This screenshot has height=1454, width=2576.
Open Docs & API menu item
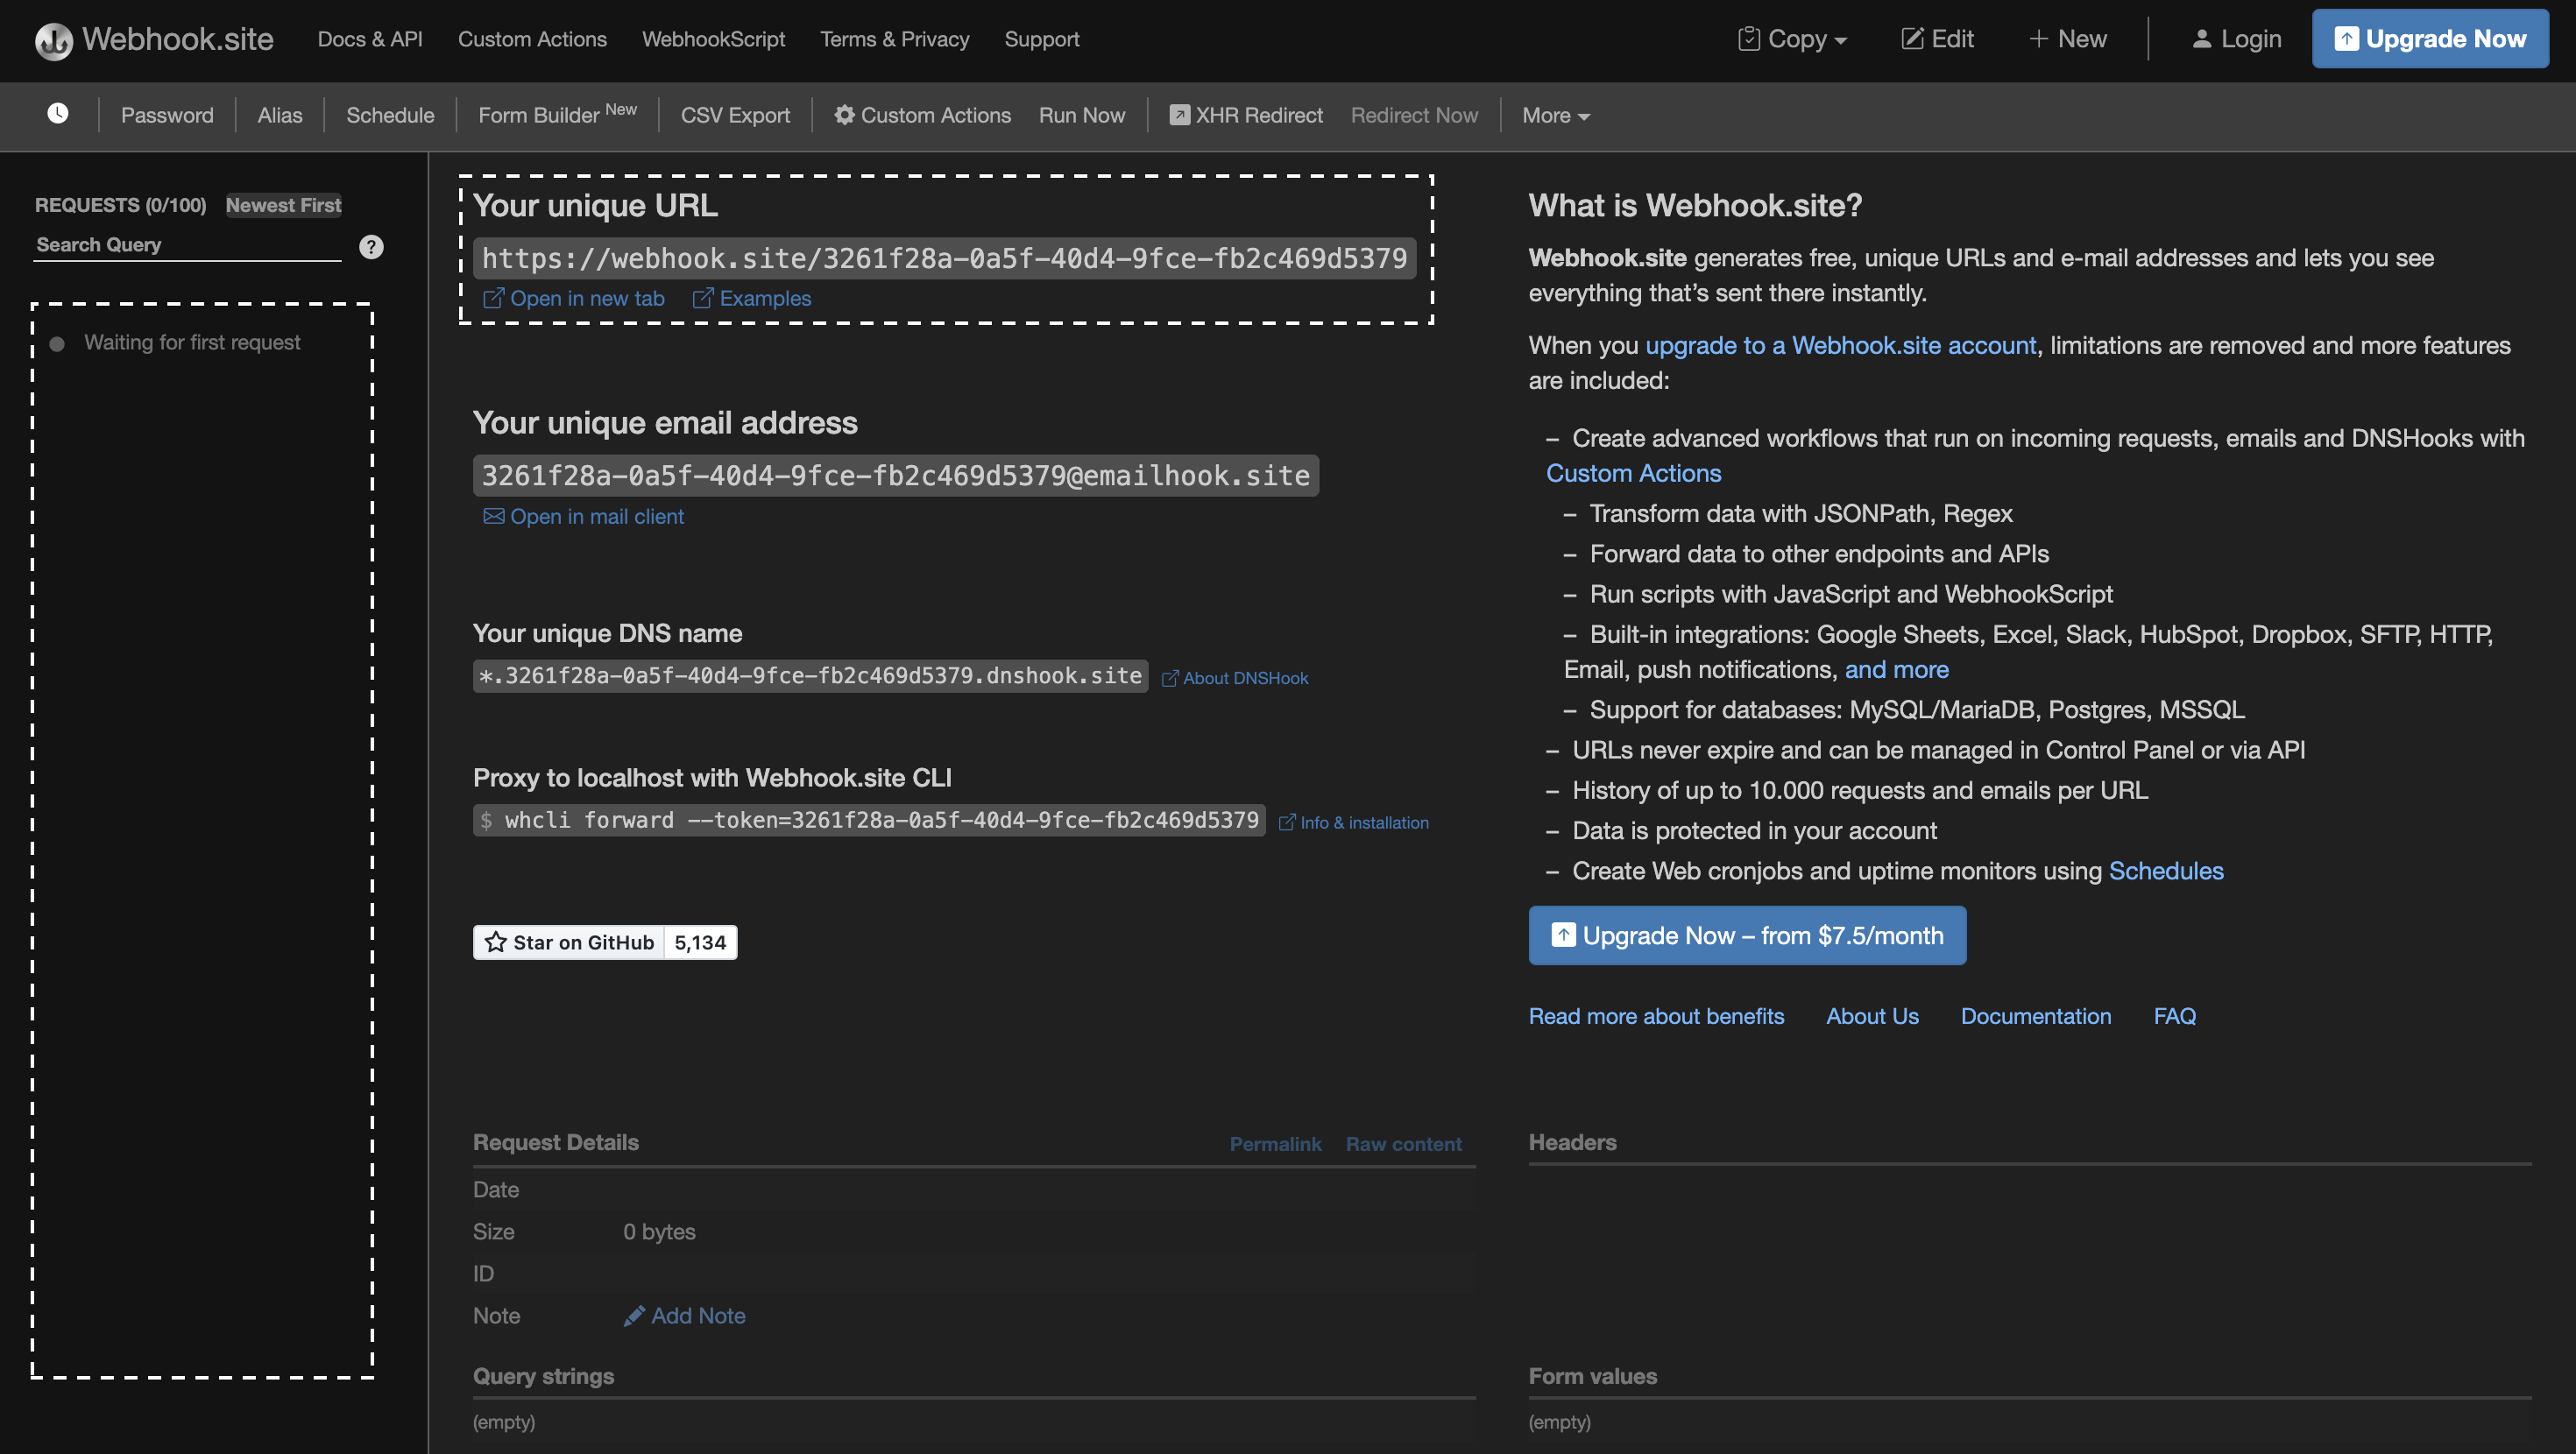coord(370,39)
